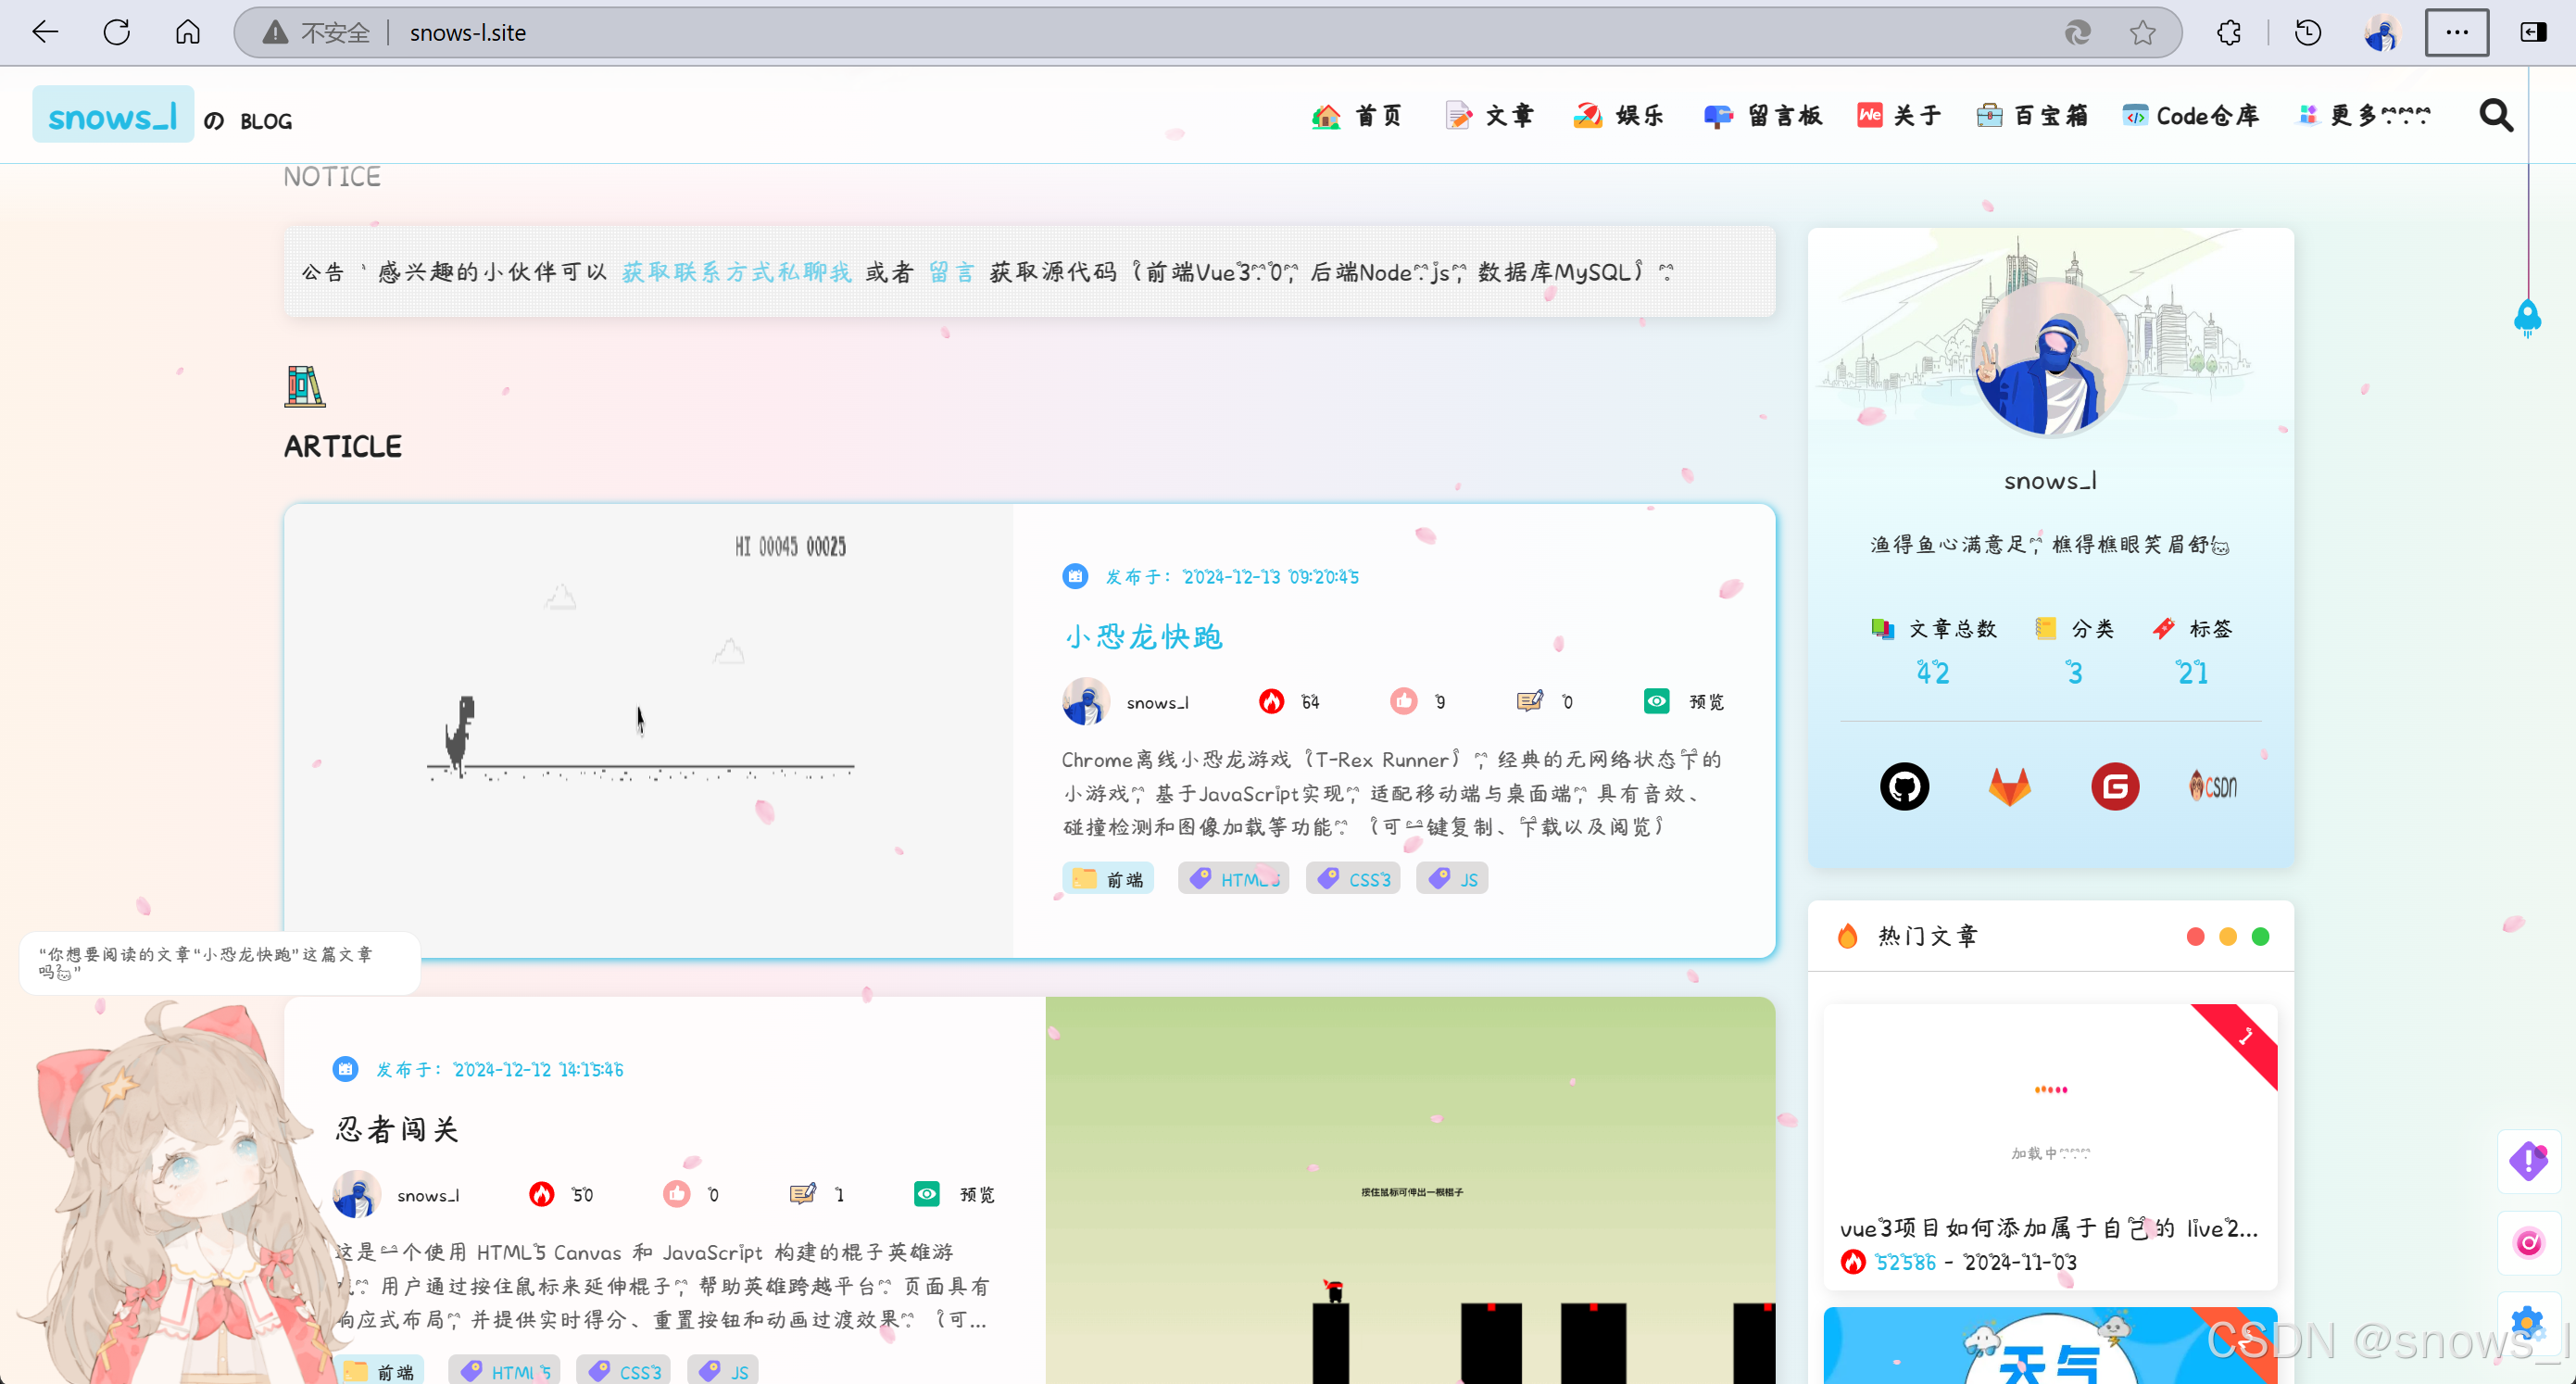
Task: Open the browser extensions menu
Action: click(2229, 31)
